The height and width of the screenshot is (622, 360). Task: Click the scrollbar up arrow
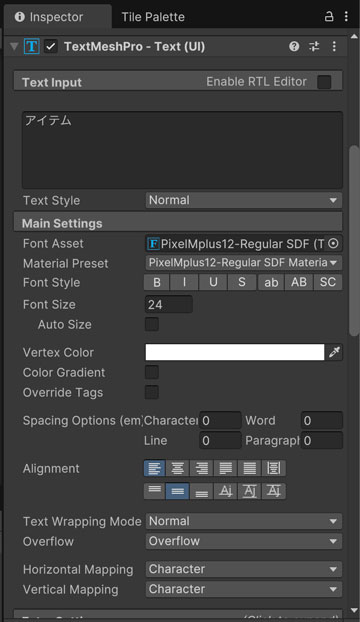click(x=354, y=37)
